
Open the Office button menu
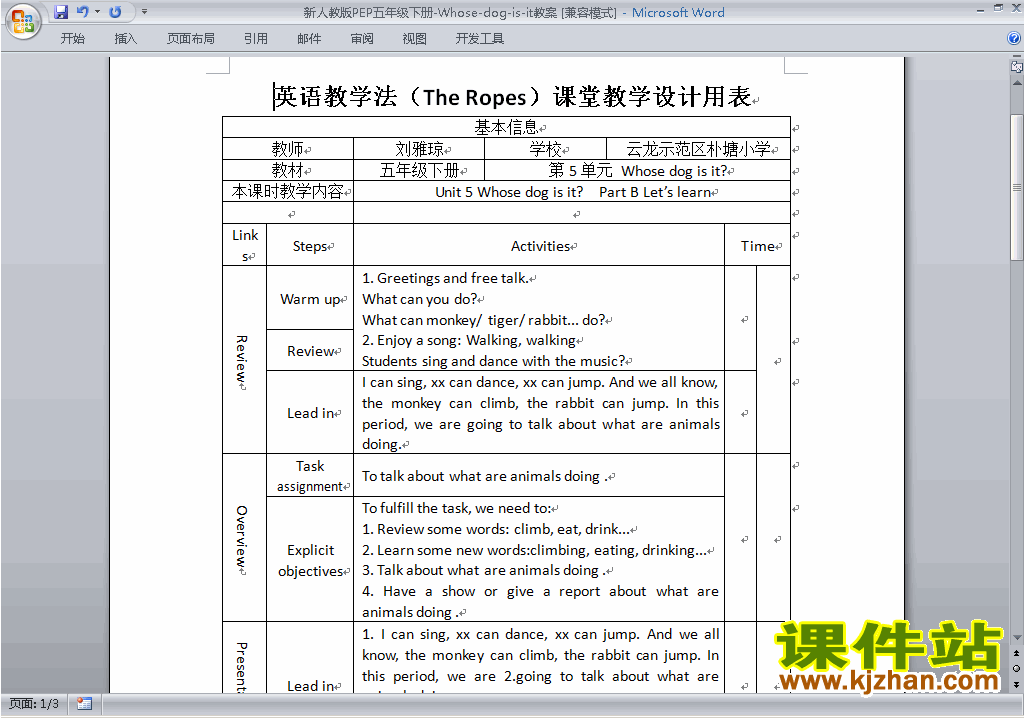coord(23,22)
